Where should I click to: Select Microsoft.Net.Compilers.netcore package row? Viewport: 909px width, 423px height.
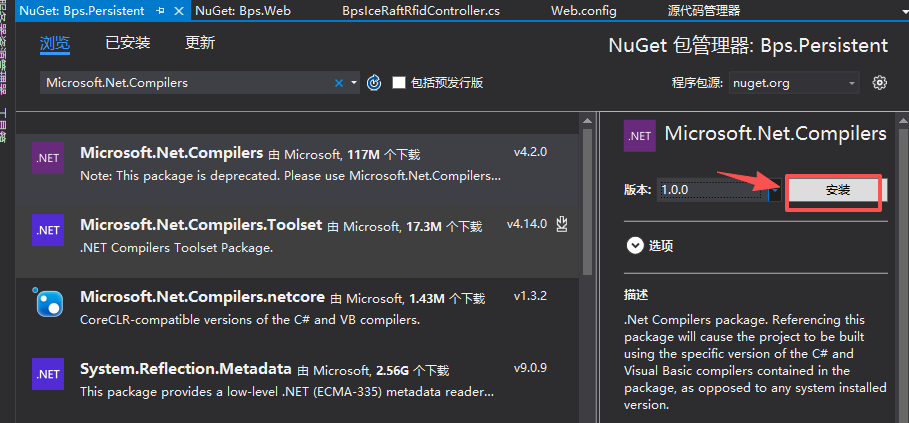[x=297, y=313]
